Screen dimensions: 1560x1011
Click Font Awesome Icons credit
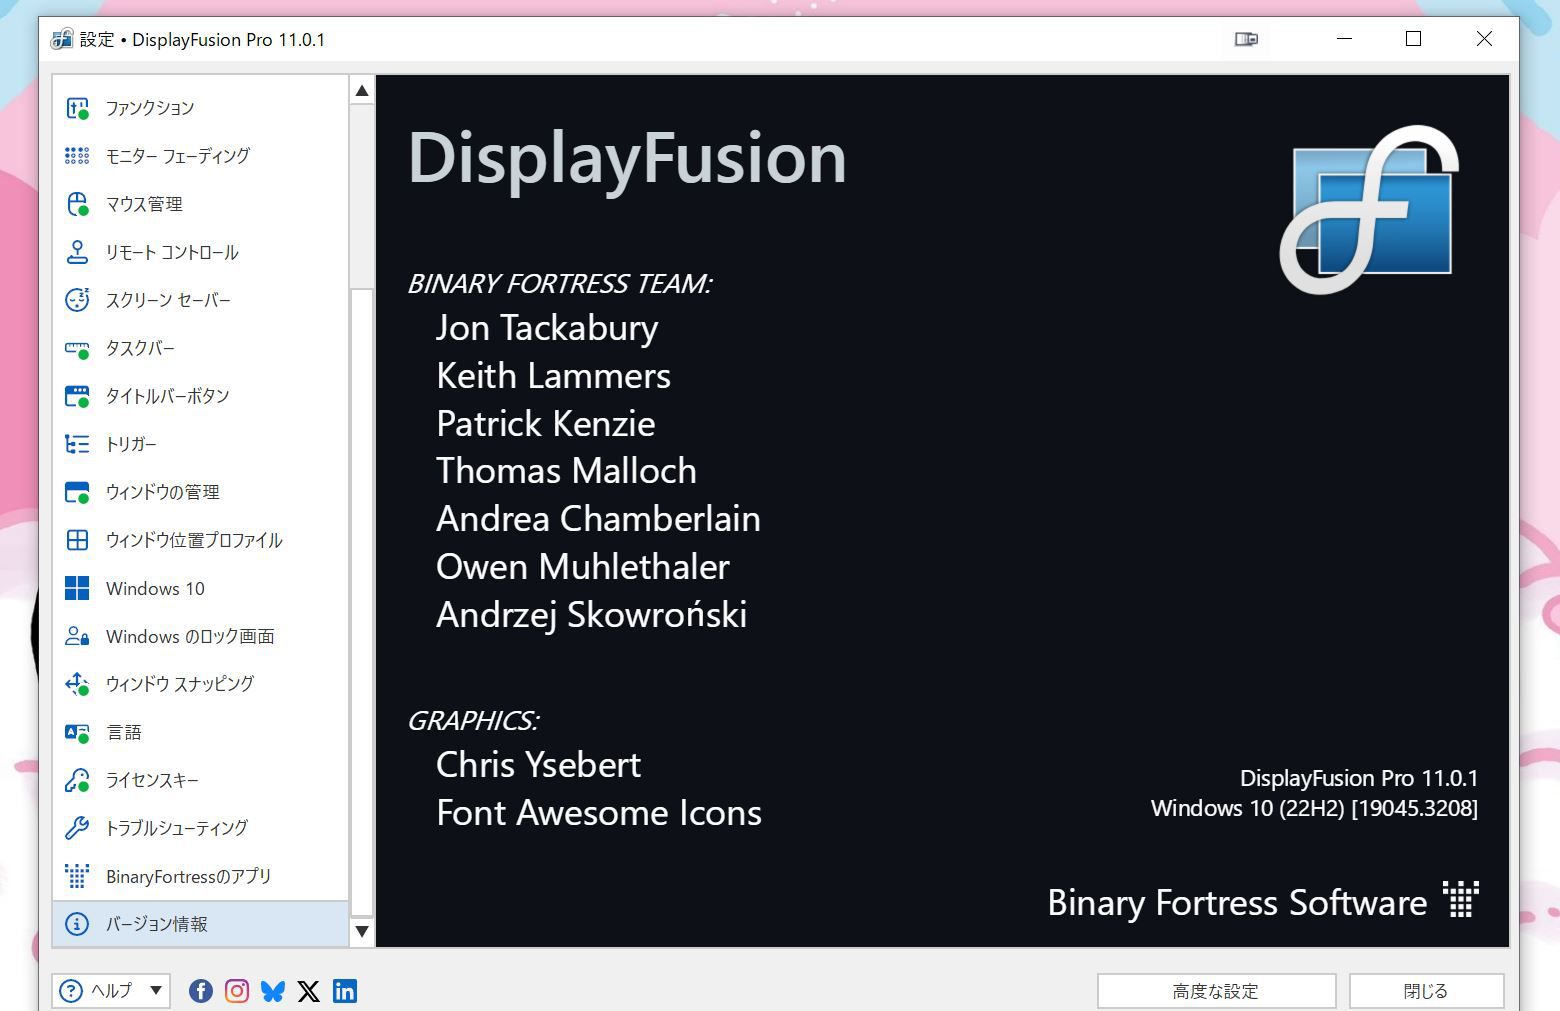[599, 813]
